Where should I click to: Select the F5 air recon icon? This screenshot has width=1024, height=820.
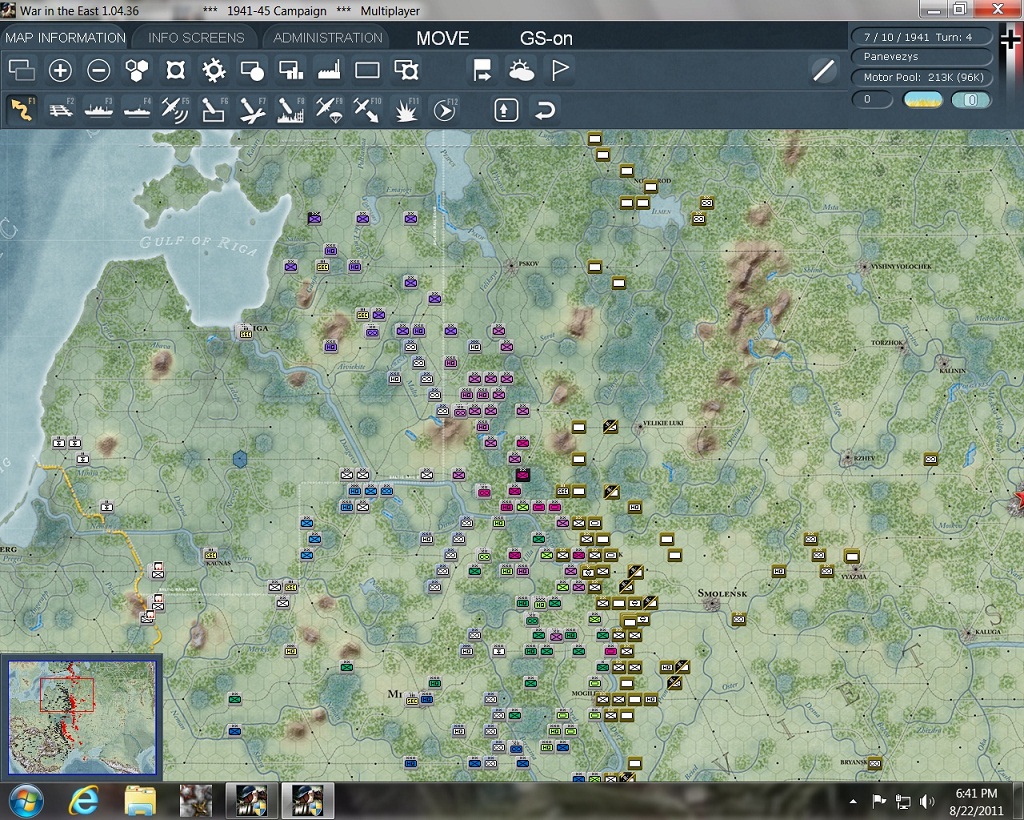(175, 109)
